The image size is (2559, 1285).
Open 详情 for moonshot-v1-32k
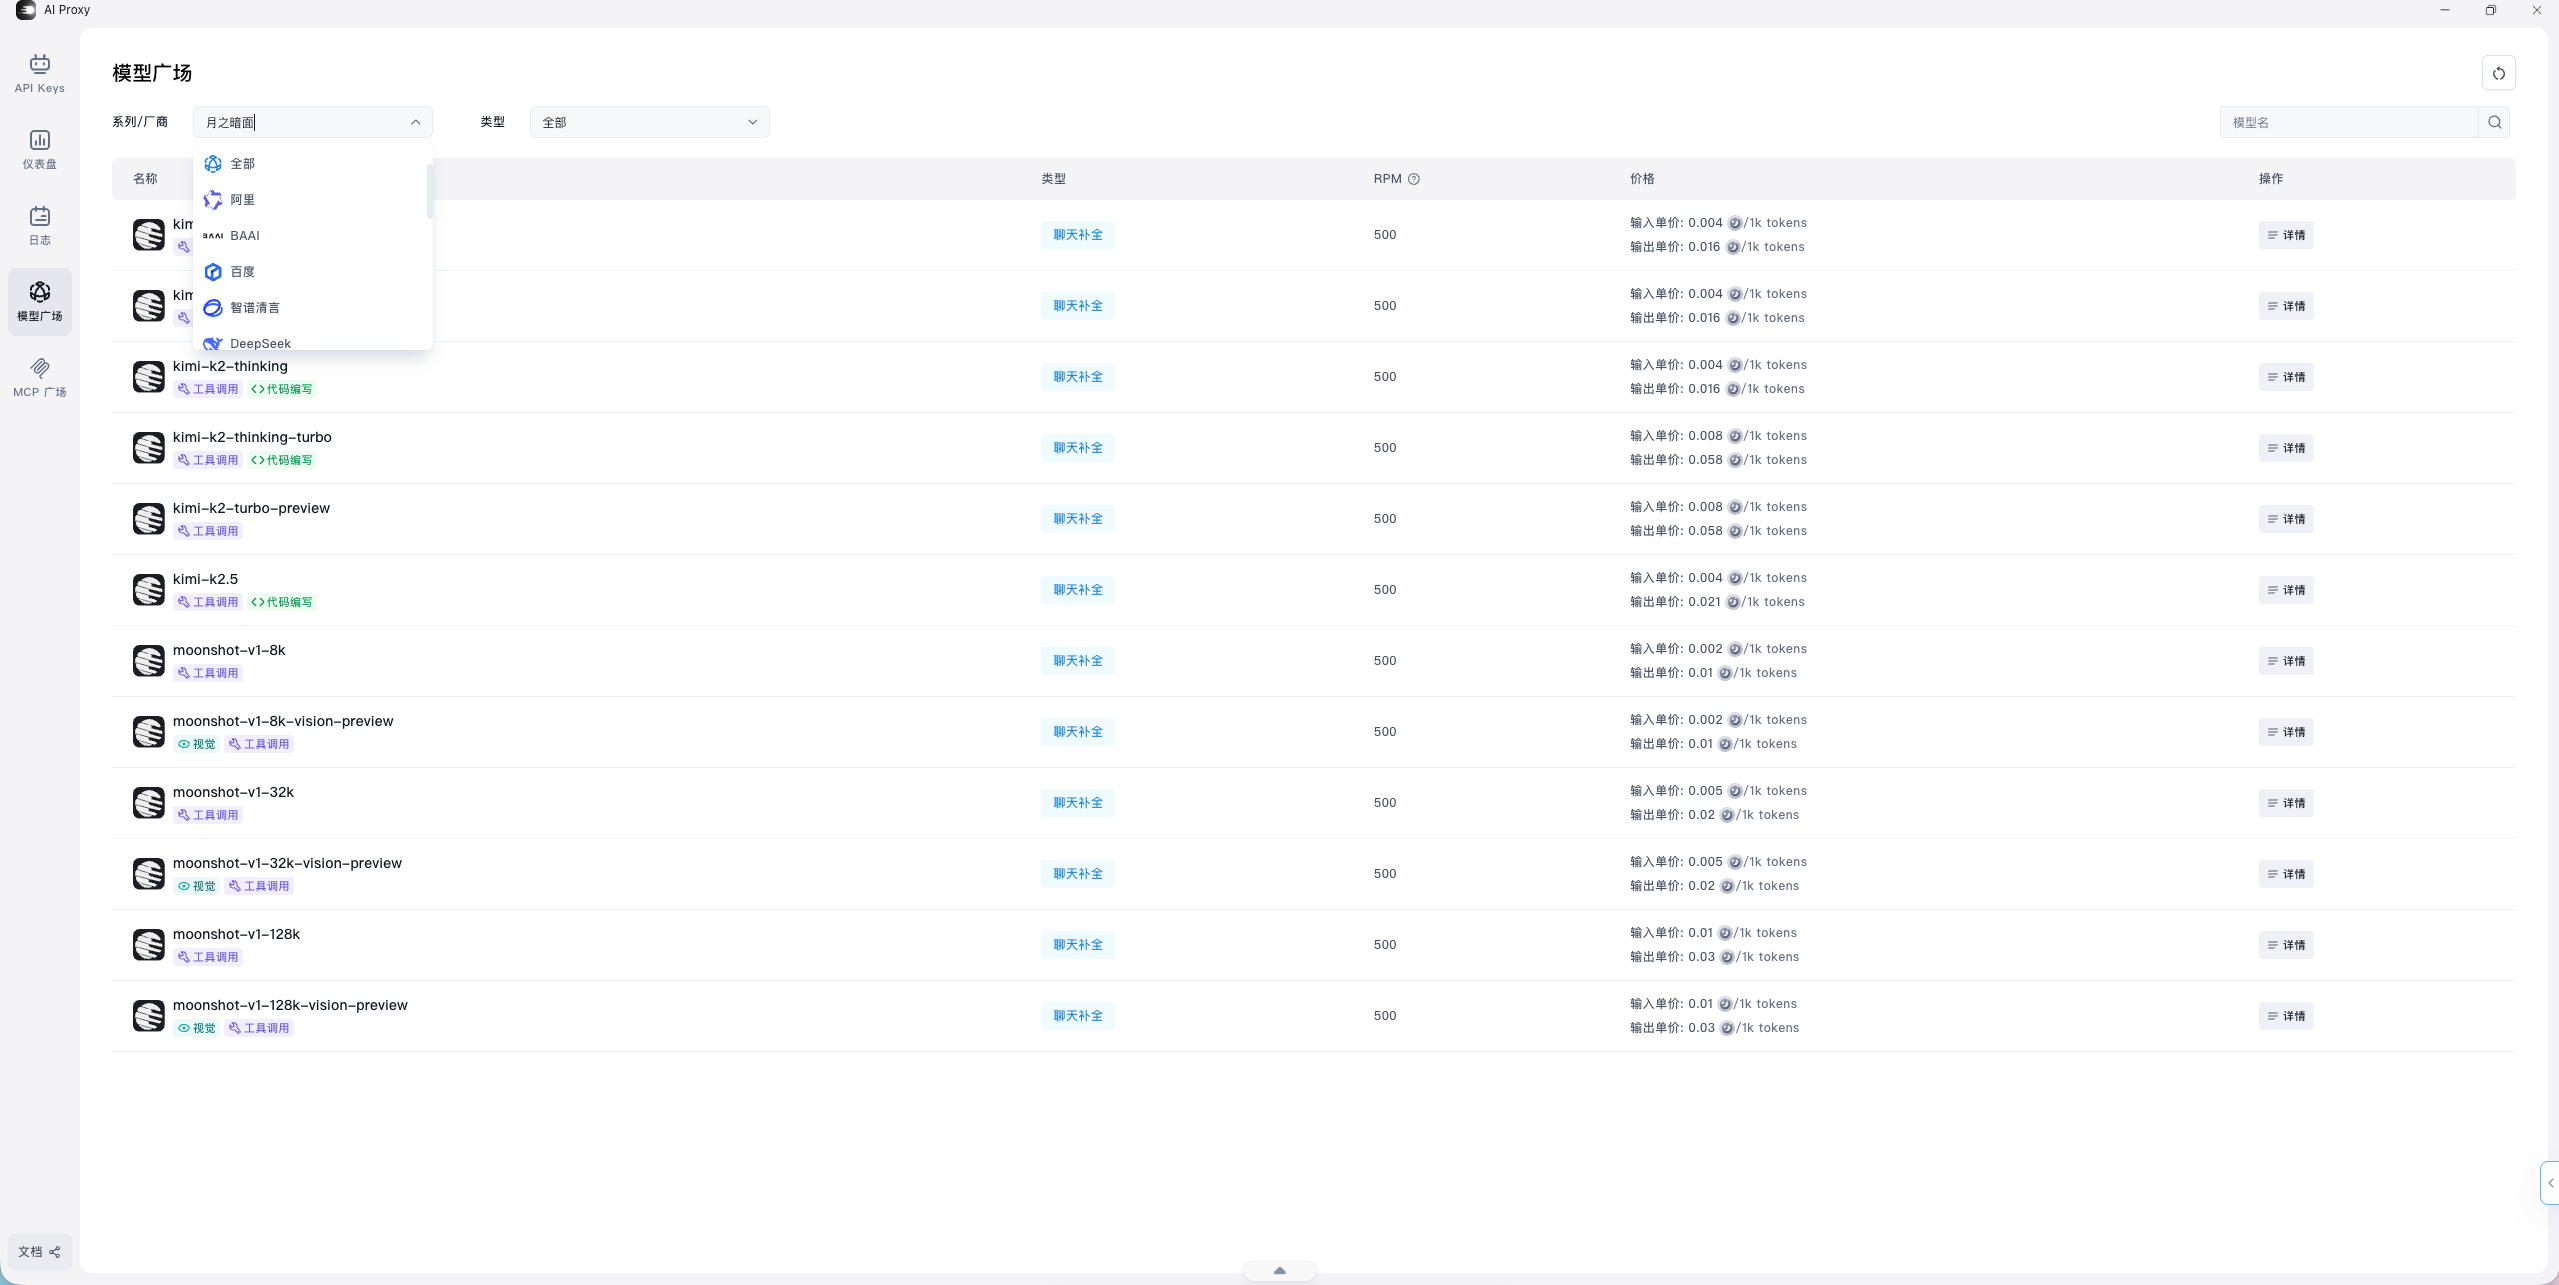click(2285, 803)
